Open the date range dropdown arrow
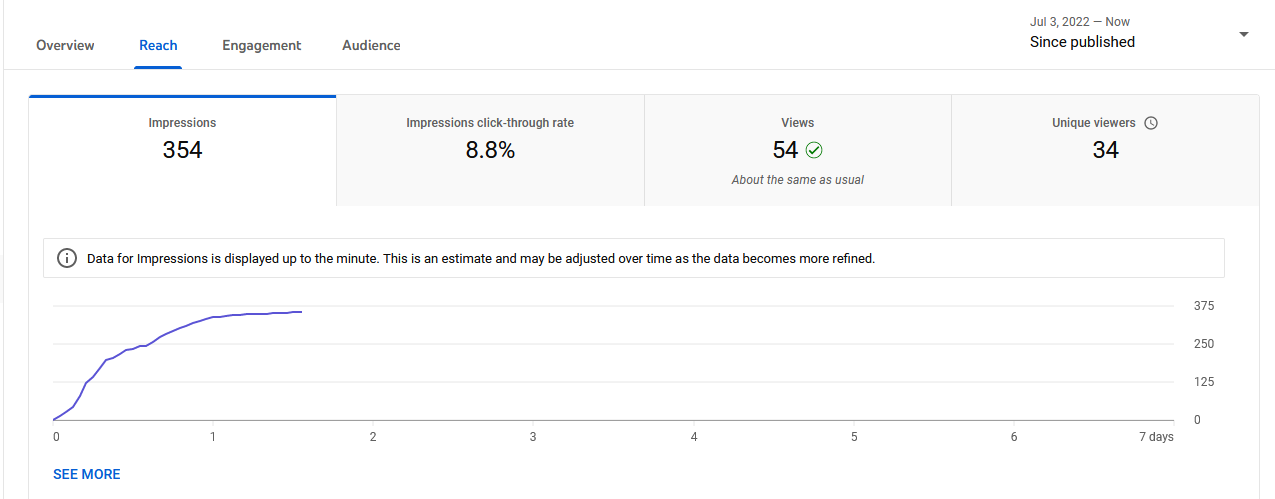 (1244, 34)
